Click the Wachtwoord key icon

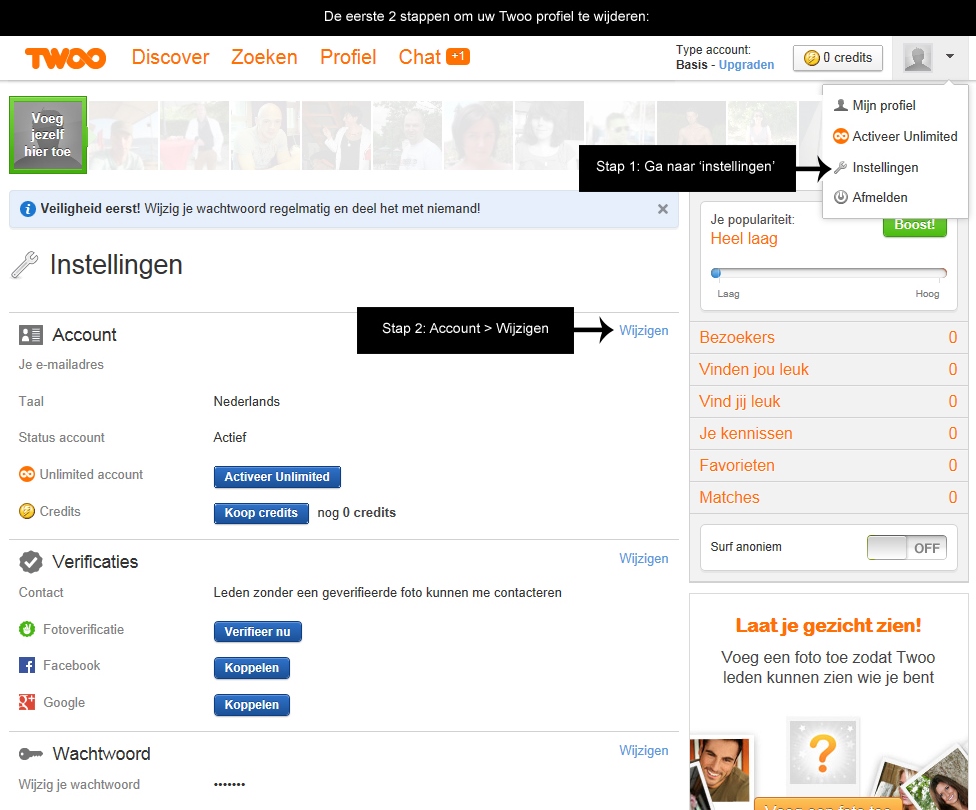(x=30, y=754)
